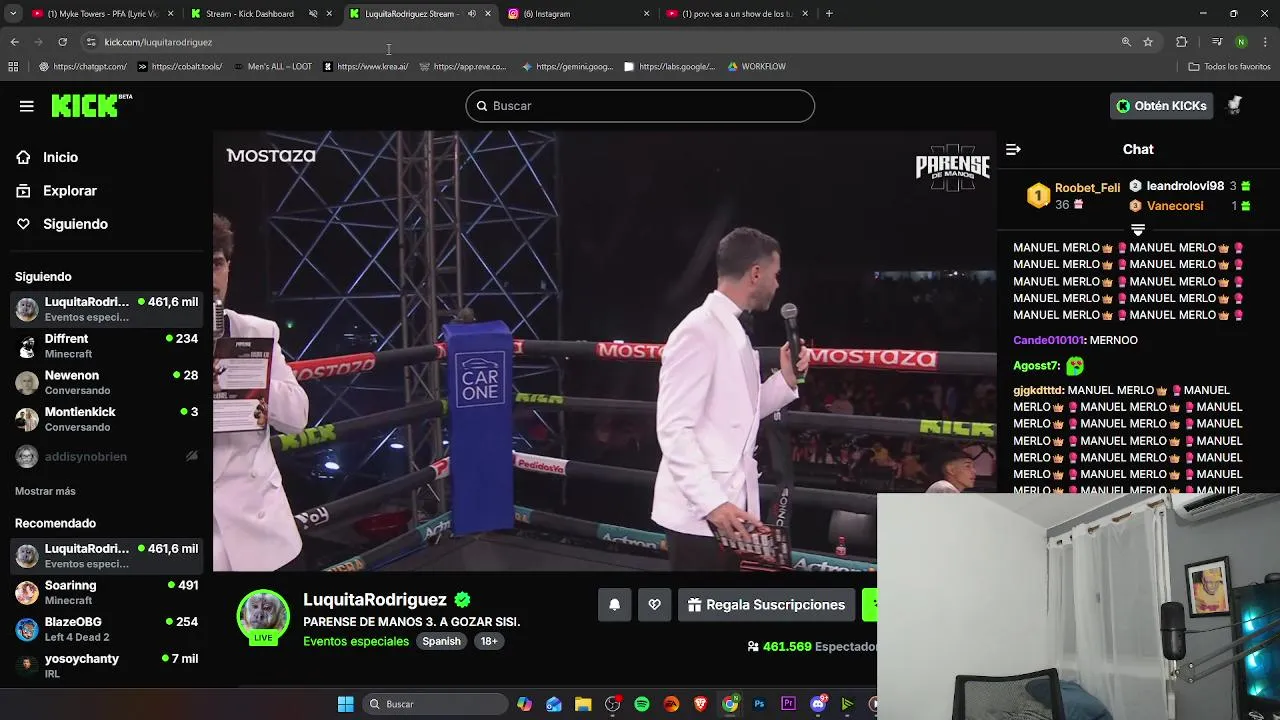This screenshot has height=720, width=1280.
Task: Open the LuquitaRodri... entry under Recomendado
Action: pos(106,556)
